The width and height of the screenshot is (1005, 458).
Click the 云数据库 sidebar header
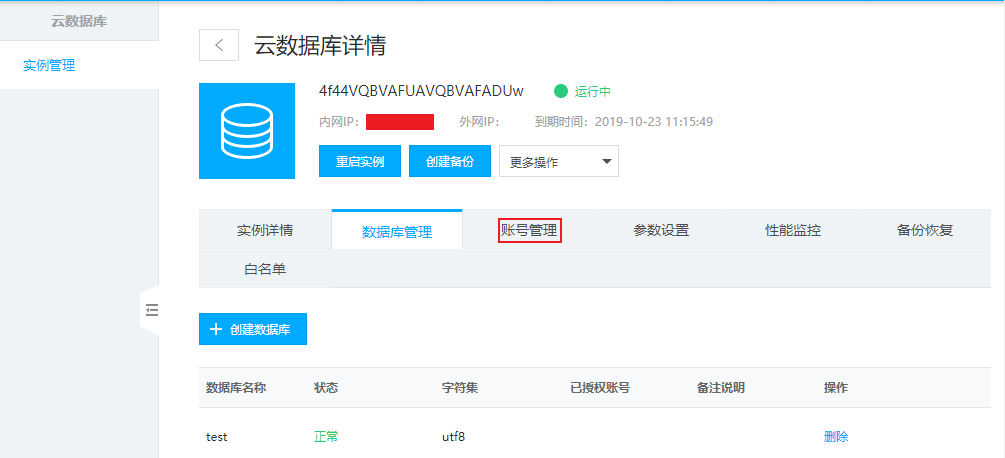[79, 20]
